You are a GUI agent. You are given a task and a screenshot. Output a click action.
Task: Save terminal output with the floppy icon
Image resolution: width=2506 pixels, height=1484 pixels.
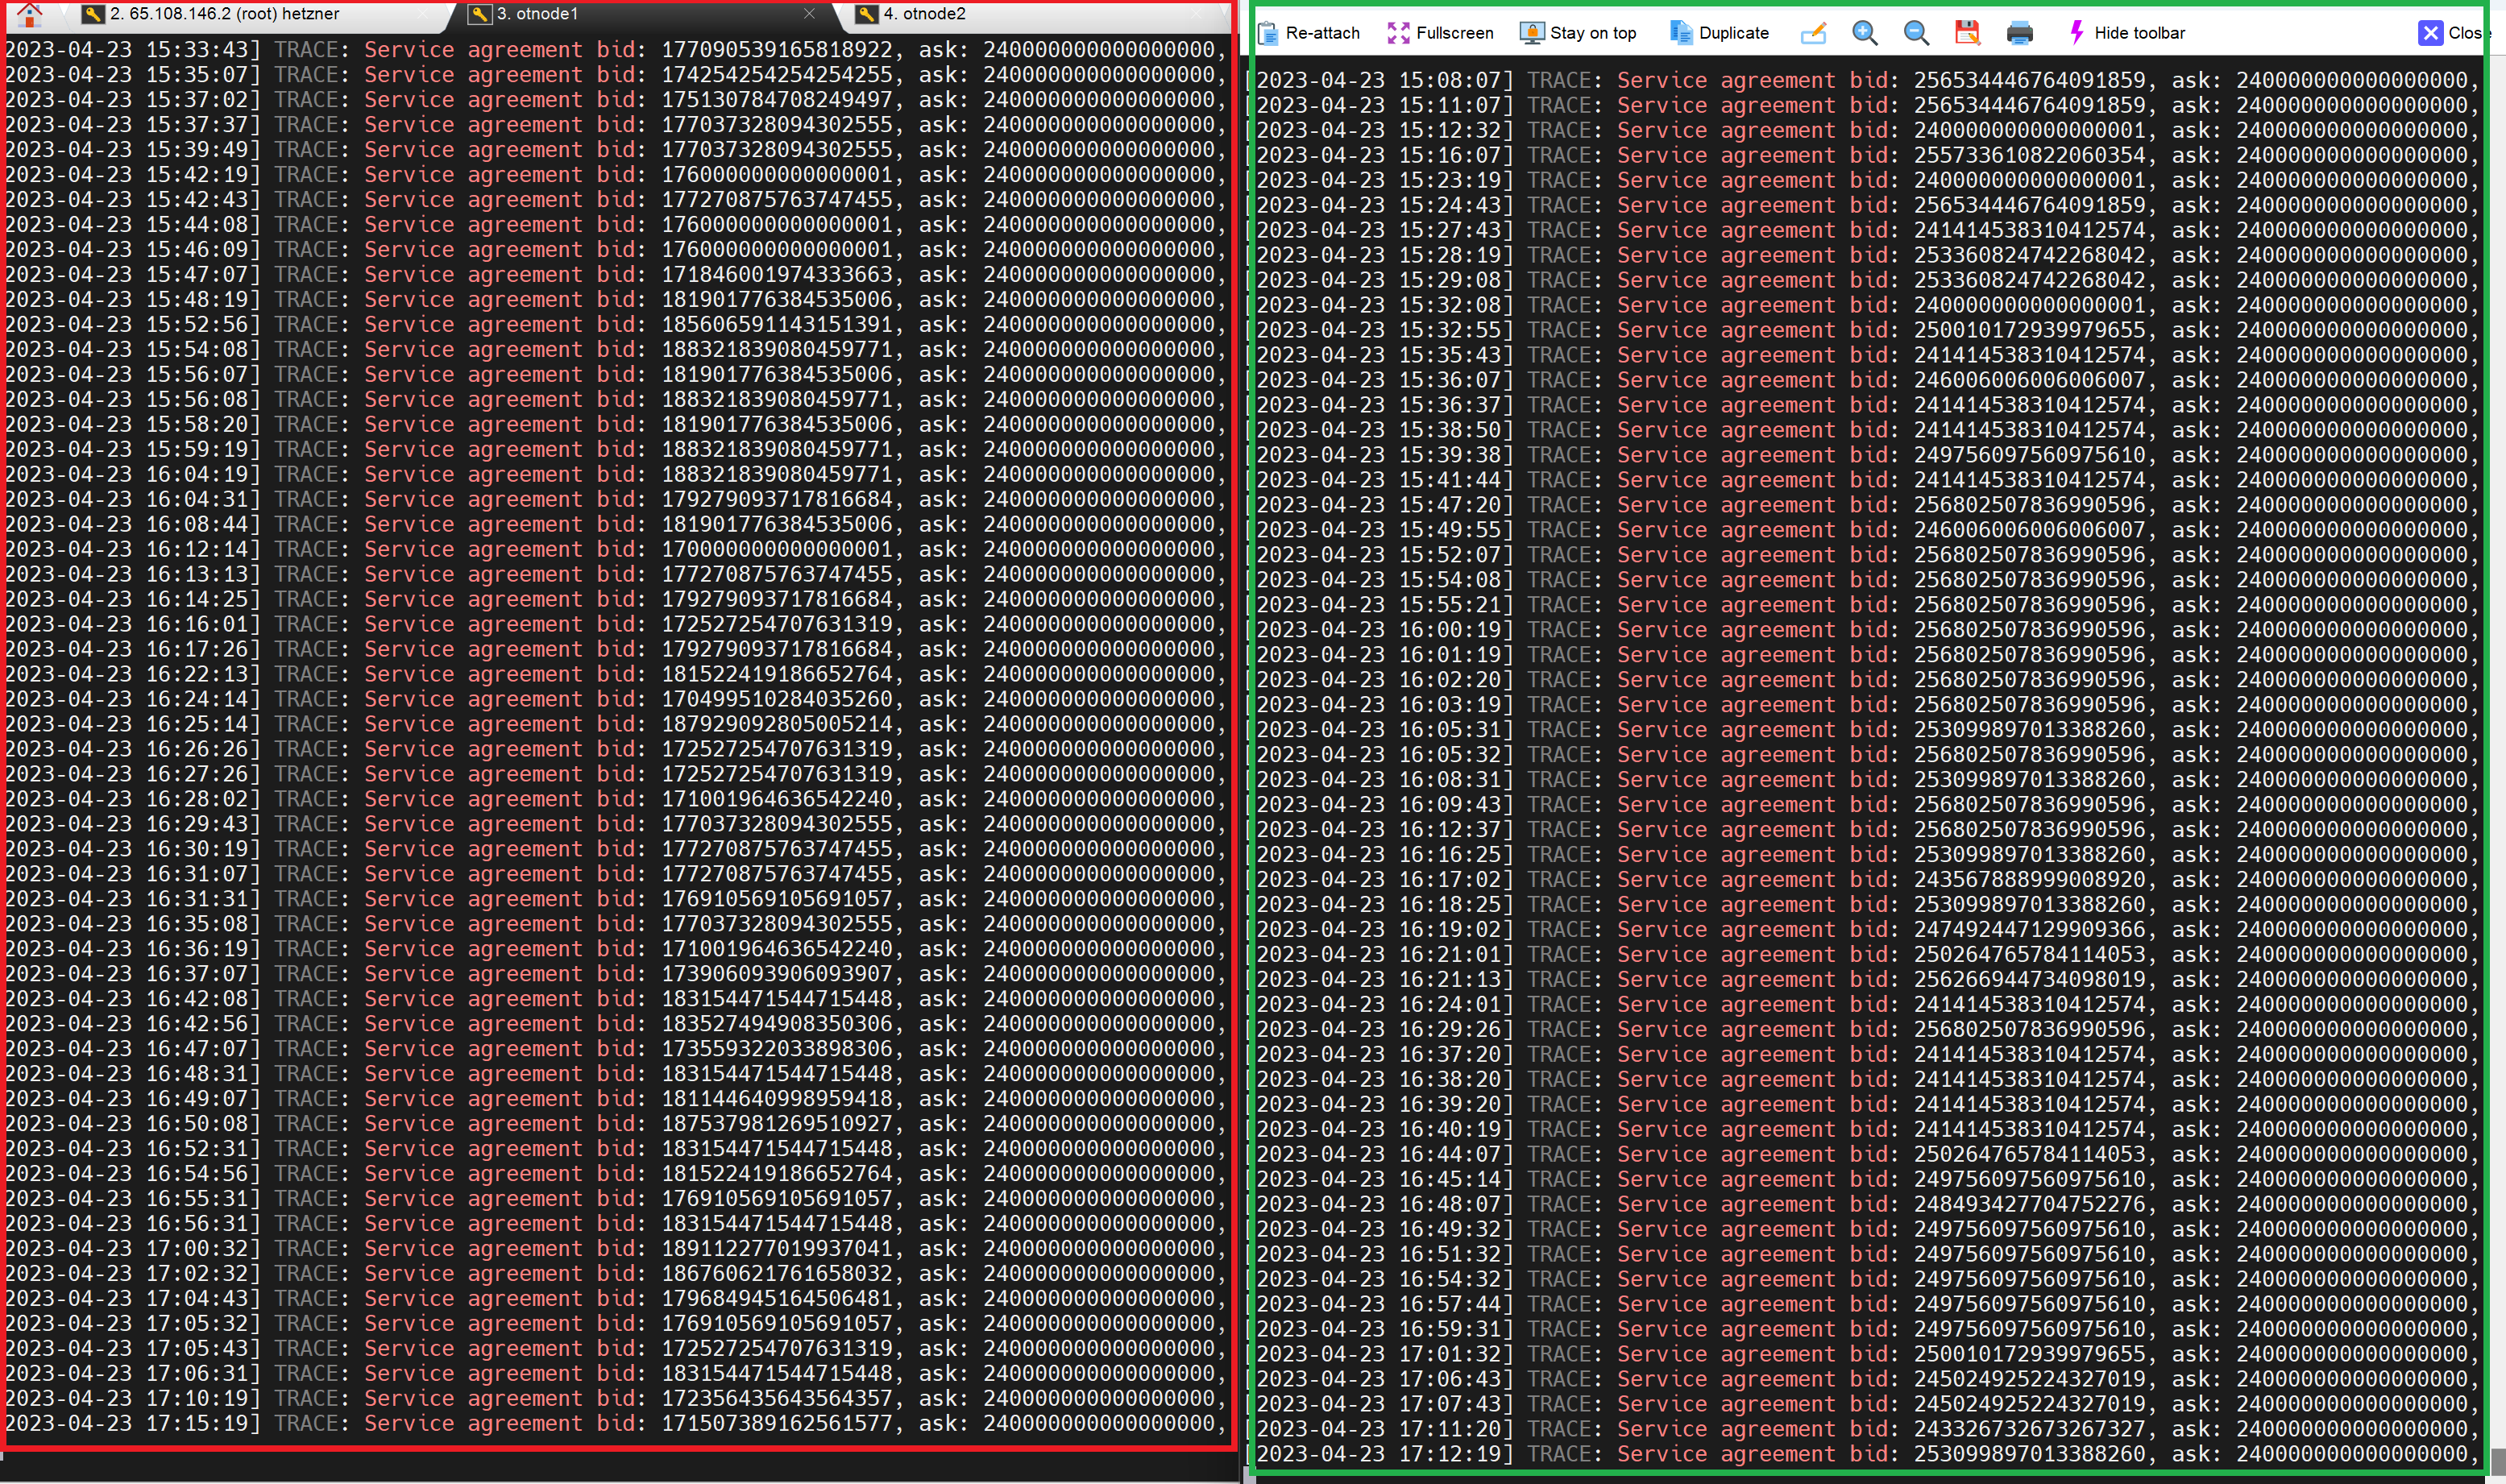click(x=1967, y=33)
